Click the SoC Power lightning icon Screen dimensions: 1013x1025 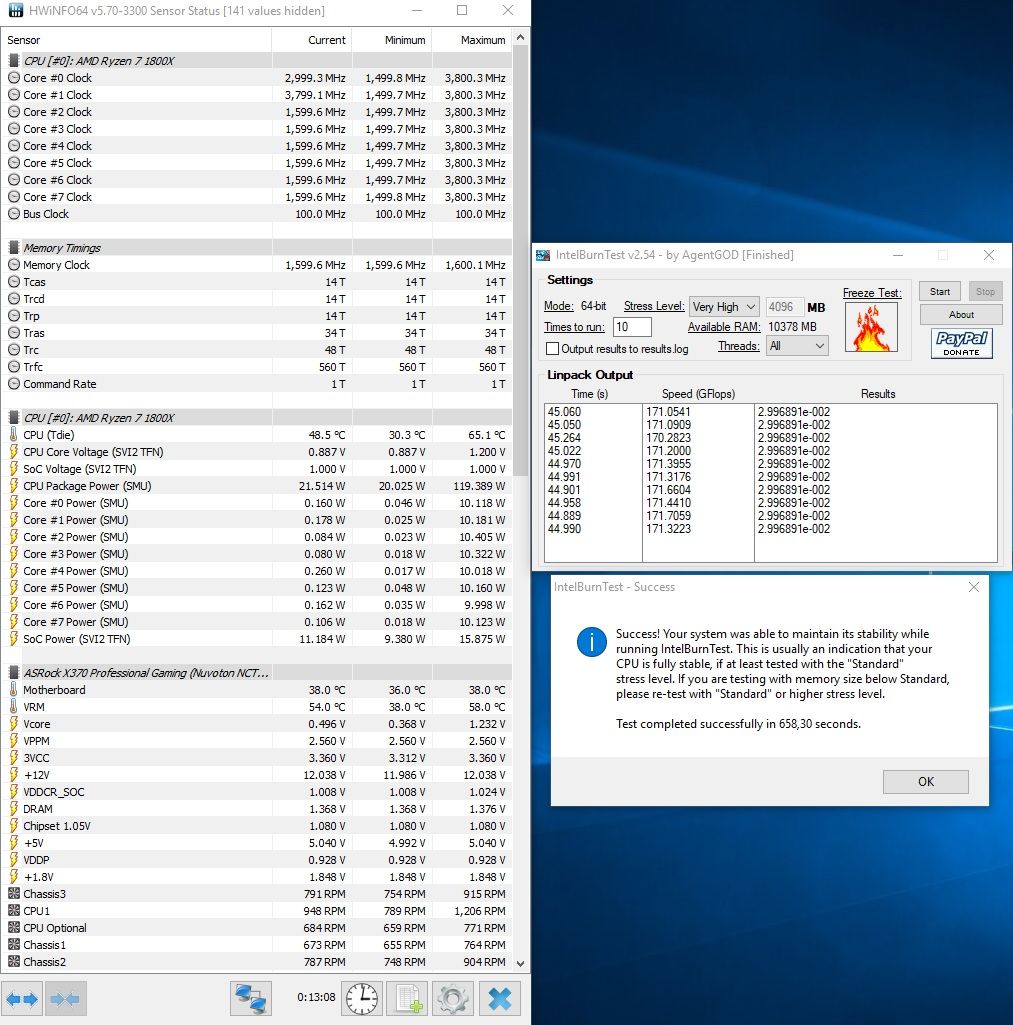pos(14,639)
